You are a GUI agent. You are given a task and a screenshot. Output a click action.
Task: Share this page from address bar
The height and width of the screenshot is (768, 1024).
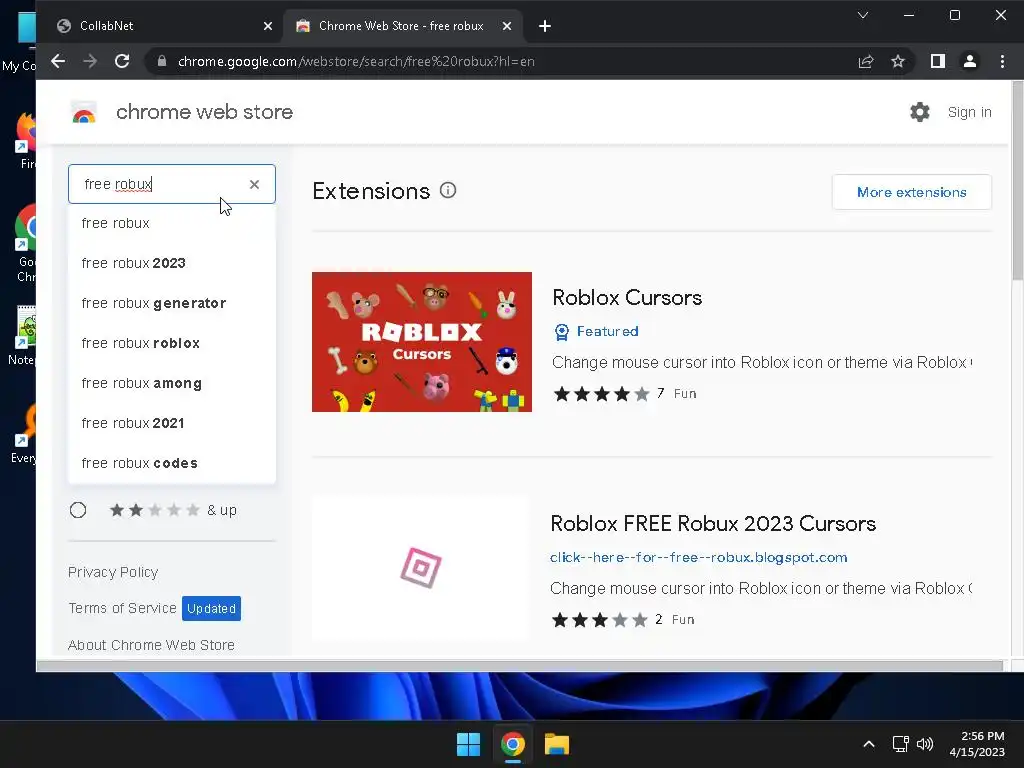tap(866, 61)
